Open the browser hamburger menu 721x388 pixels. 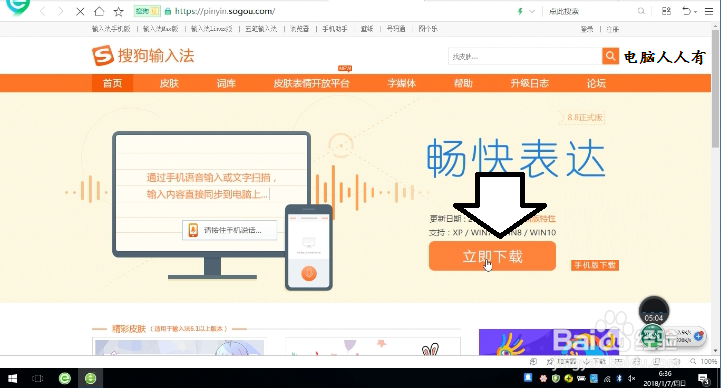[x=709, y=11]
